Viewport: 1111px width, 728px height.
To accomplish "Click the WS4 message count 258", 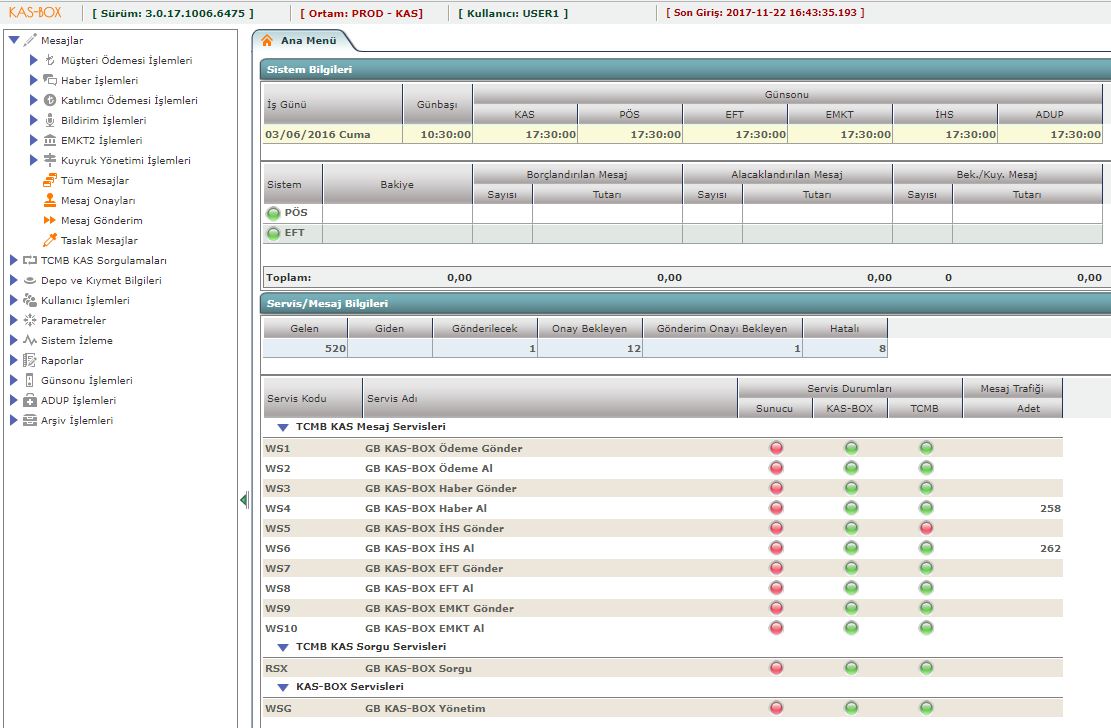I will click(1050, 508).
